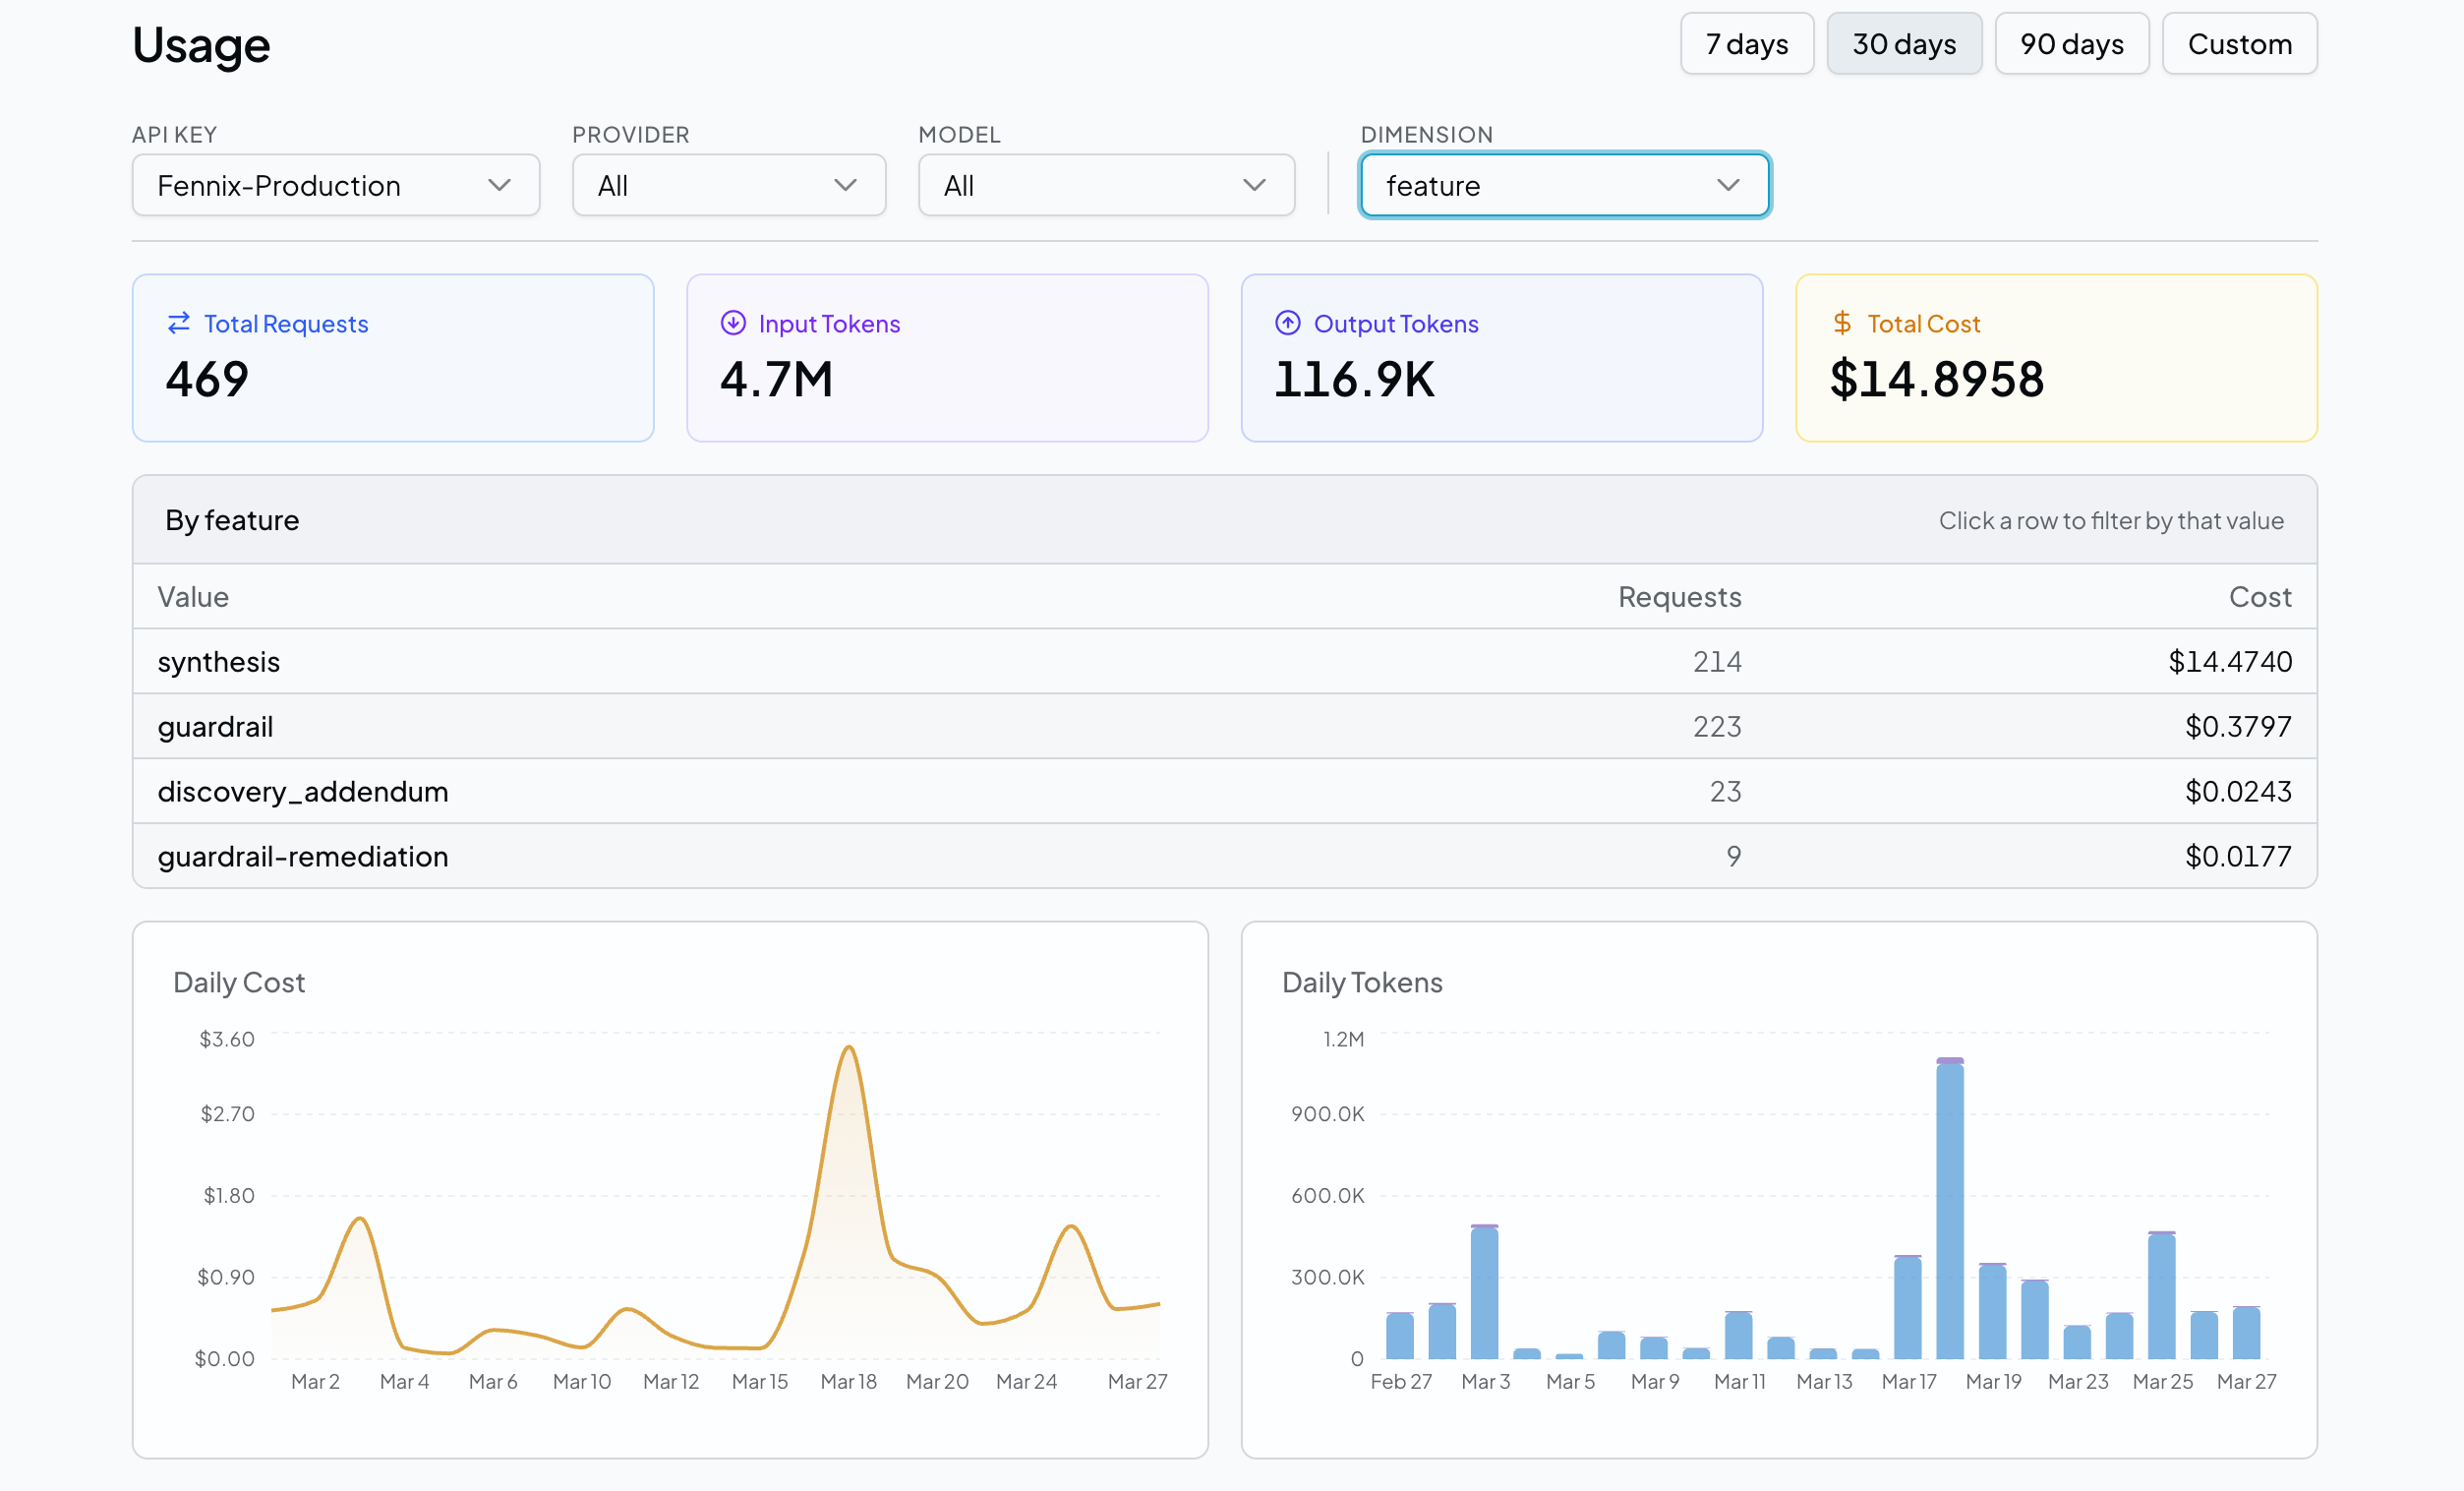This screenshot has width=2464, height=1491.
Task: Select the 30 days range
Action: click(x=1904, y=43)
